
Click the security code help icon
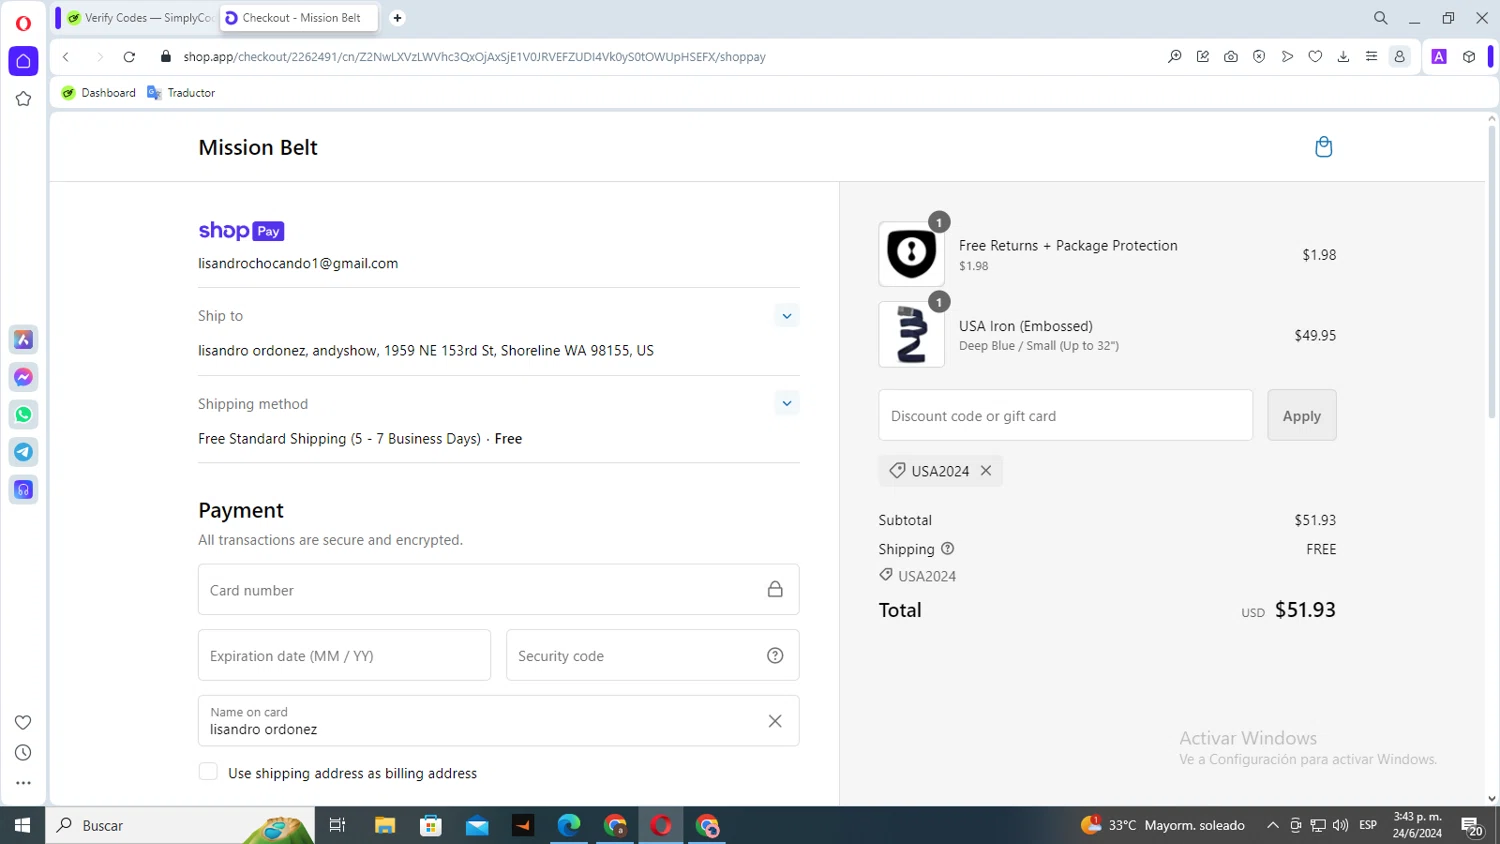pyautogui.click(x=775, y=656)
